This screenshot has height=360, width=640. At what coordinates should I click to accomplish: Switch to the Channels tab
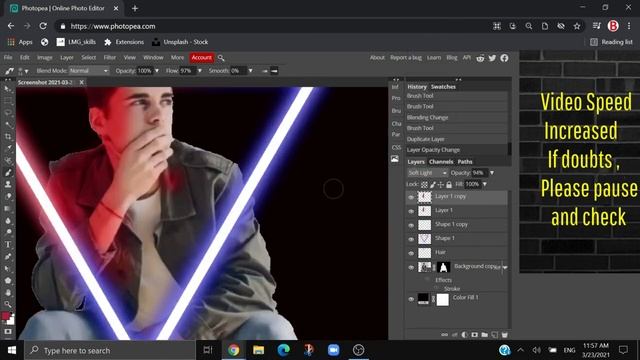pyautogui.click(x=441, y=162)
